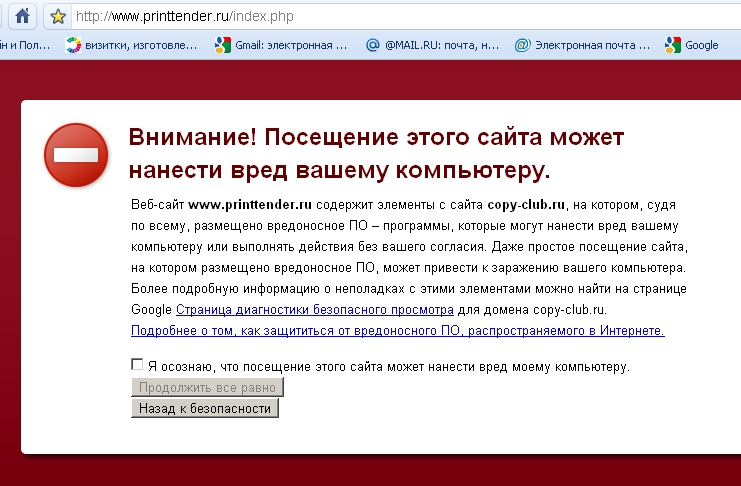Click the Электронная почта bookmark favicon

(522, 45)
